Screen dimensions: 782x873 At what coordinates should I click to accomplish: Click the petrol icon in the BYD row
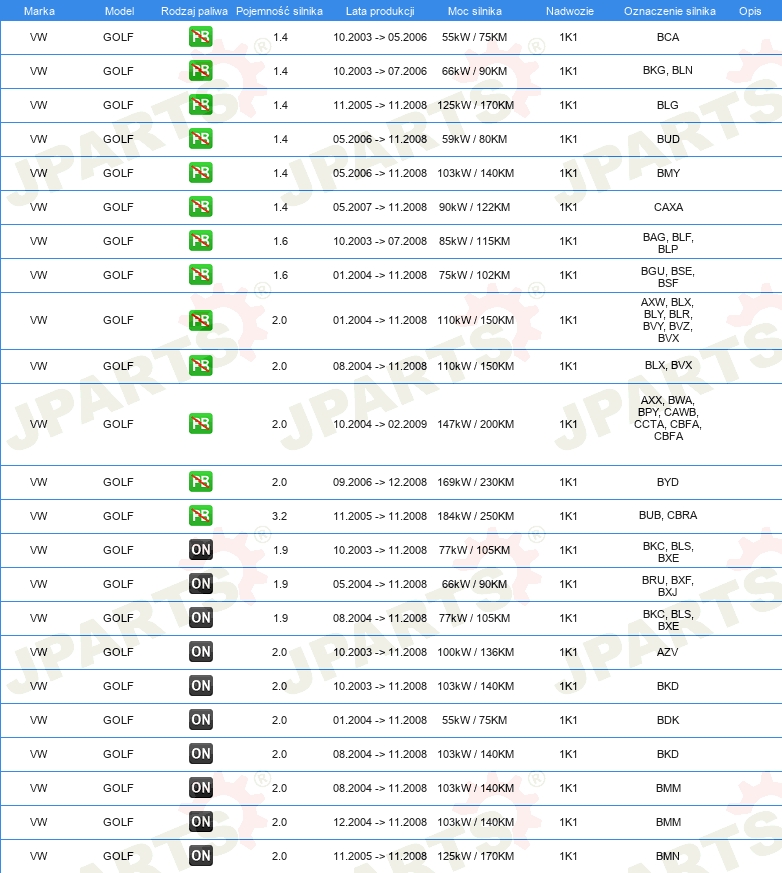[200, 482]
